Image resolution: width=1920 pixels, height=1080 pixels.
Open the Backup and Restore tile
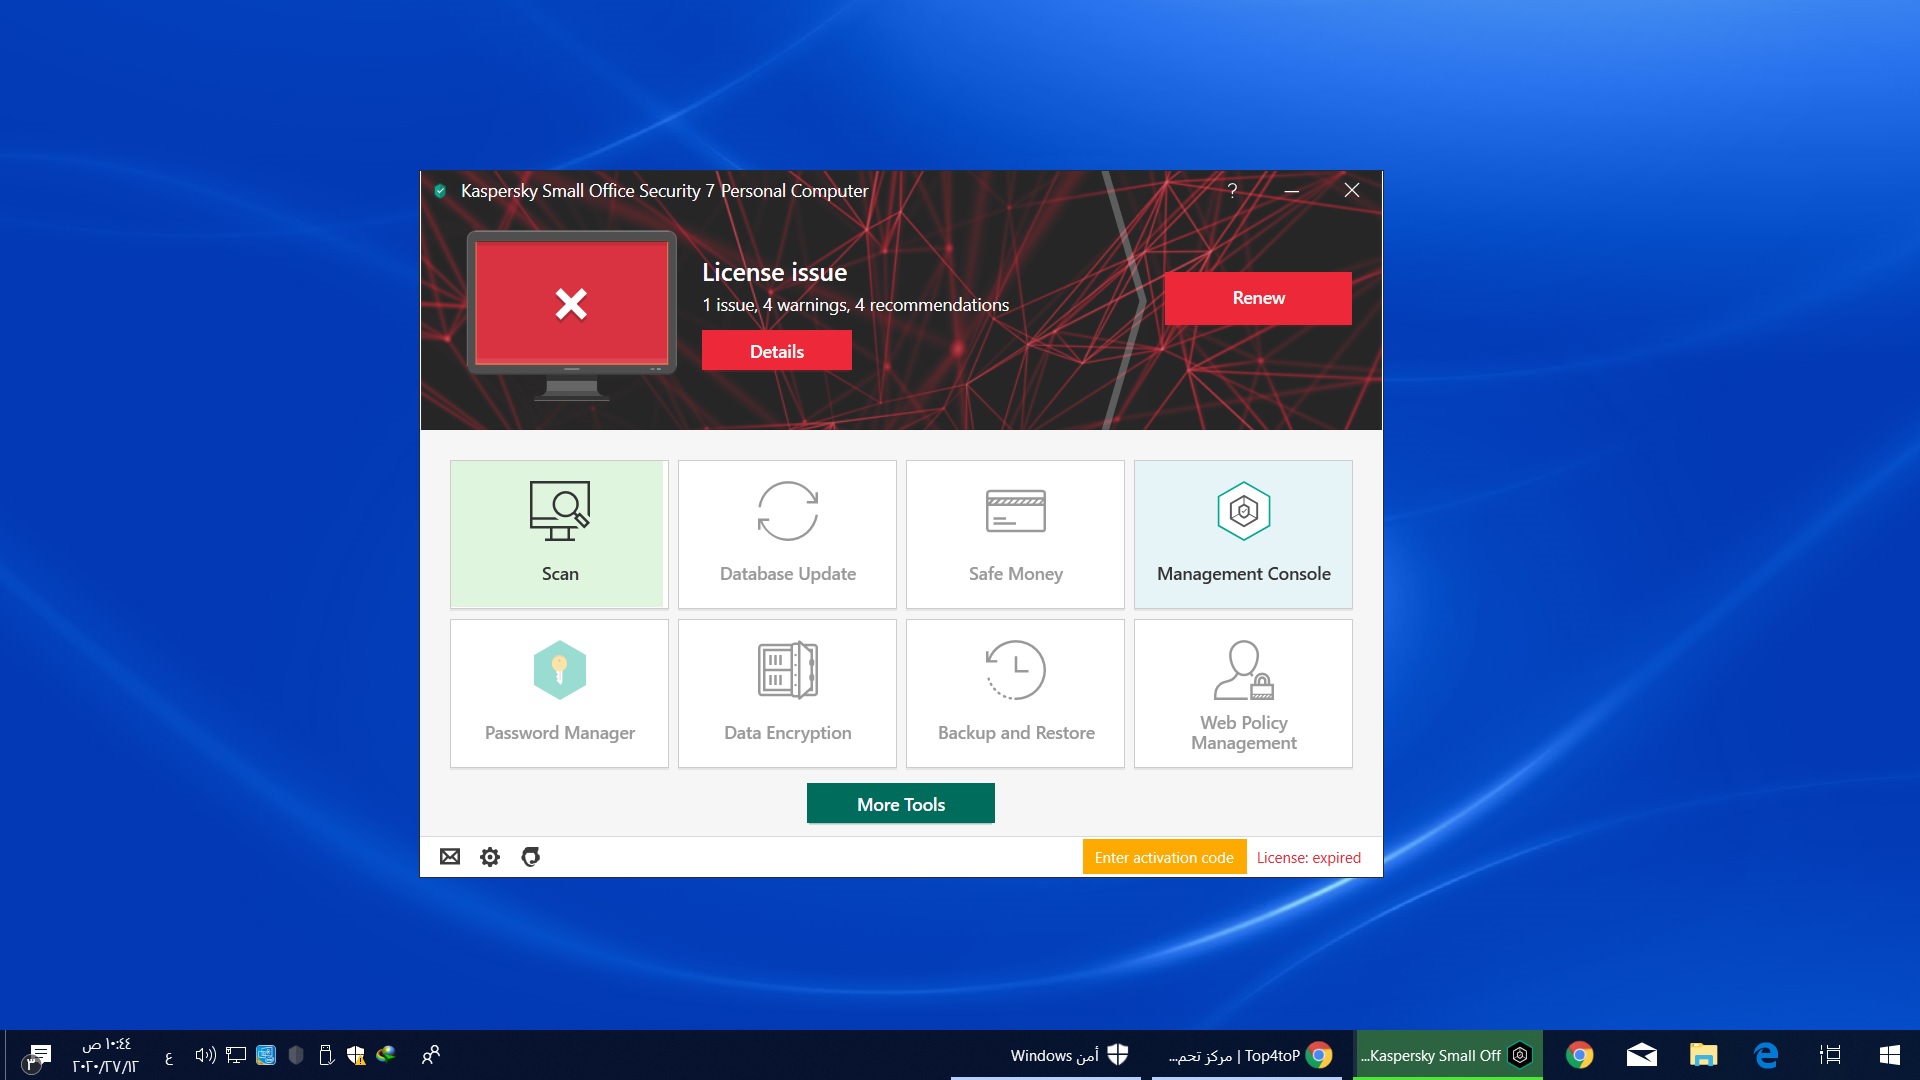coord(1015,693)
